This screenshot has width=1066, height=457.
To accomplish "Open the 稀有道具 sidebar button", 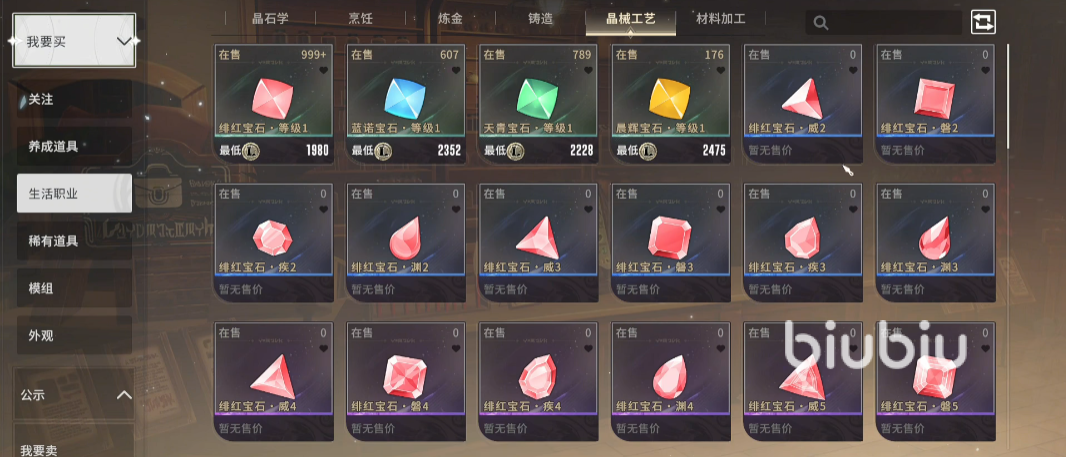I will [x=75, y=241].
